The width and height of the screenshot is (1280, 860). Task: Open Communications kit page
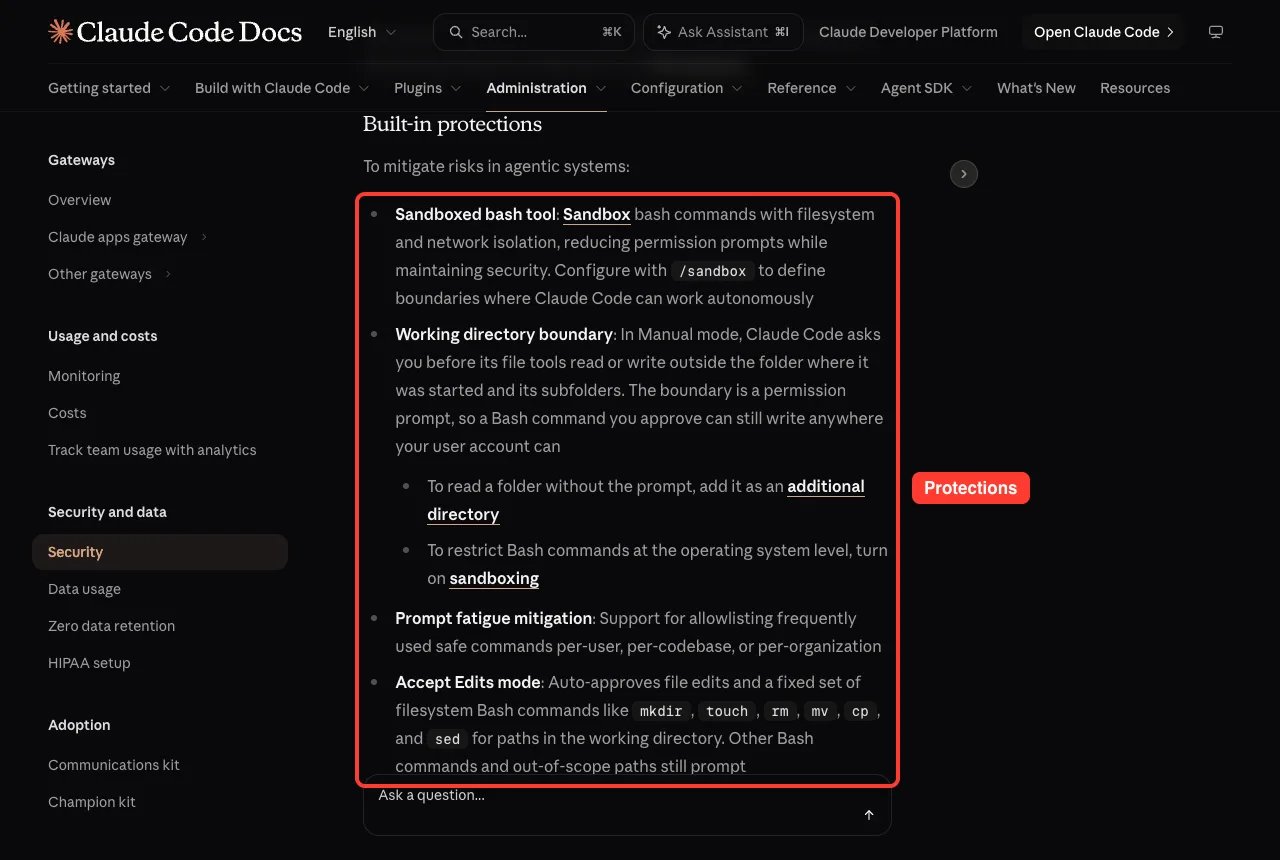pyautogui.click(x=114, y=765)
